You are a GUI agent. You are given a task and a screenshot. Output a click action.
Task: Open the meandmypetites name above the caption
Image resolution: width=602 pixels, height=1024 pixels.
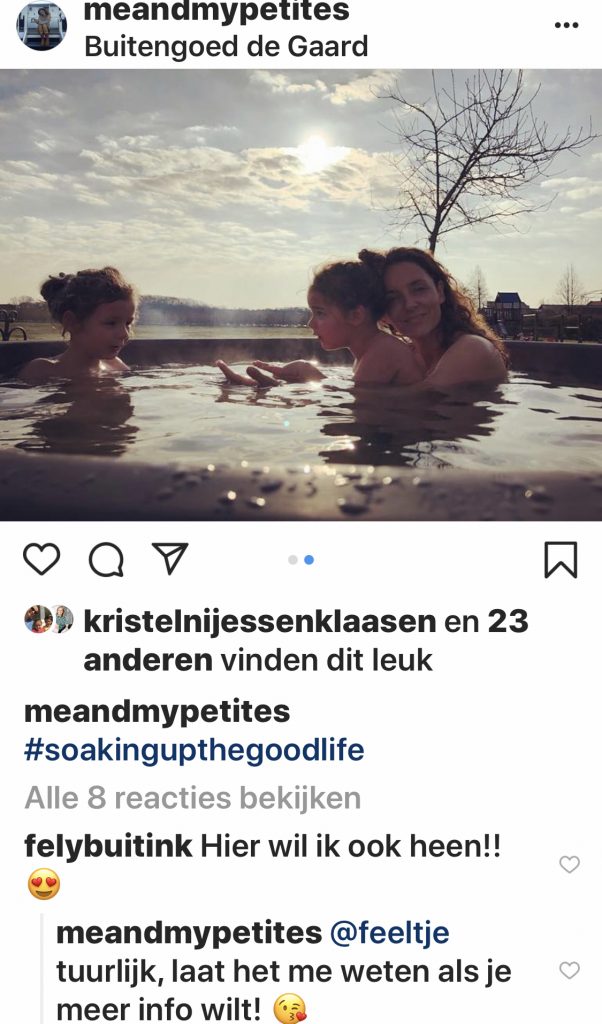click(157, 711)
